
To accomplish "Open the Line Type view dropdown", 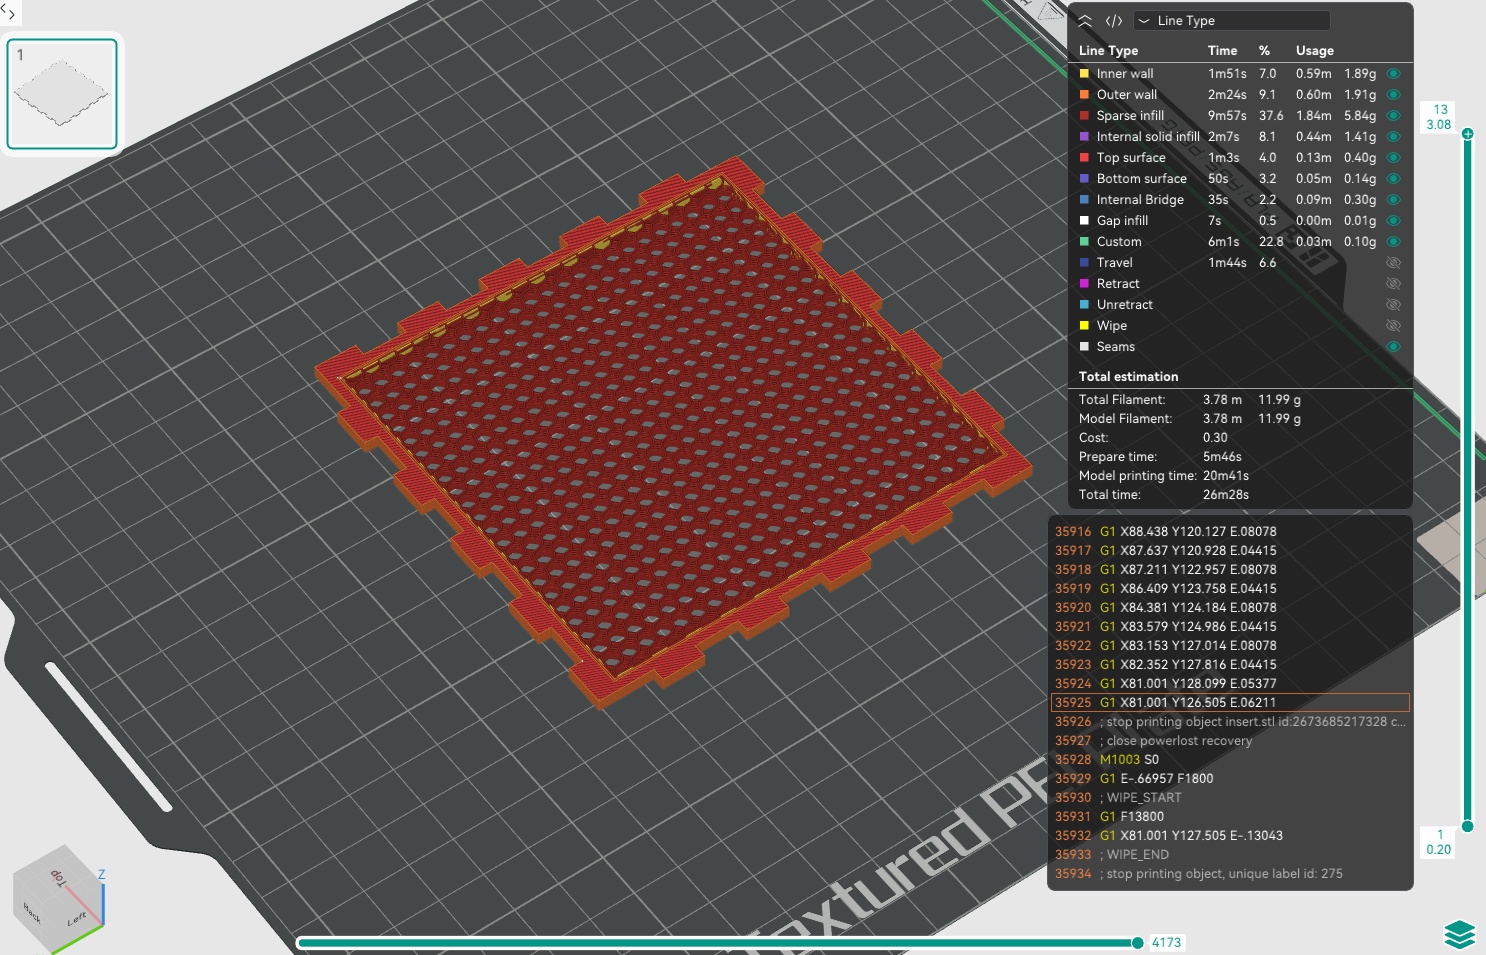I will click(1232, 21).
